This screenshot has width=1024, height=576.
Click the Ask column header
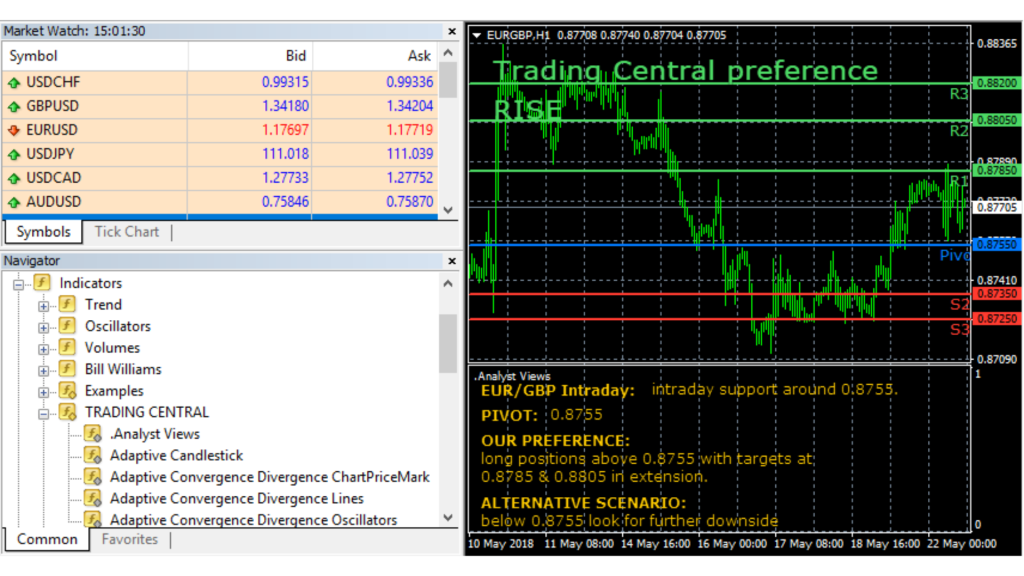375,56
